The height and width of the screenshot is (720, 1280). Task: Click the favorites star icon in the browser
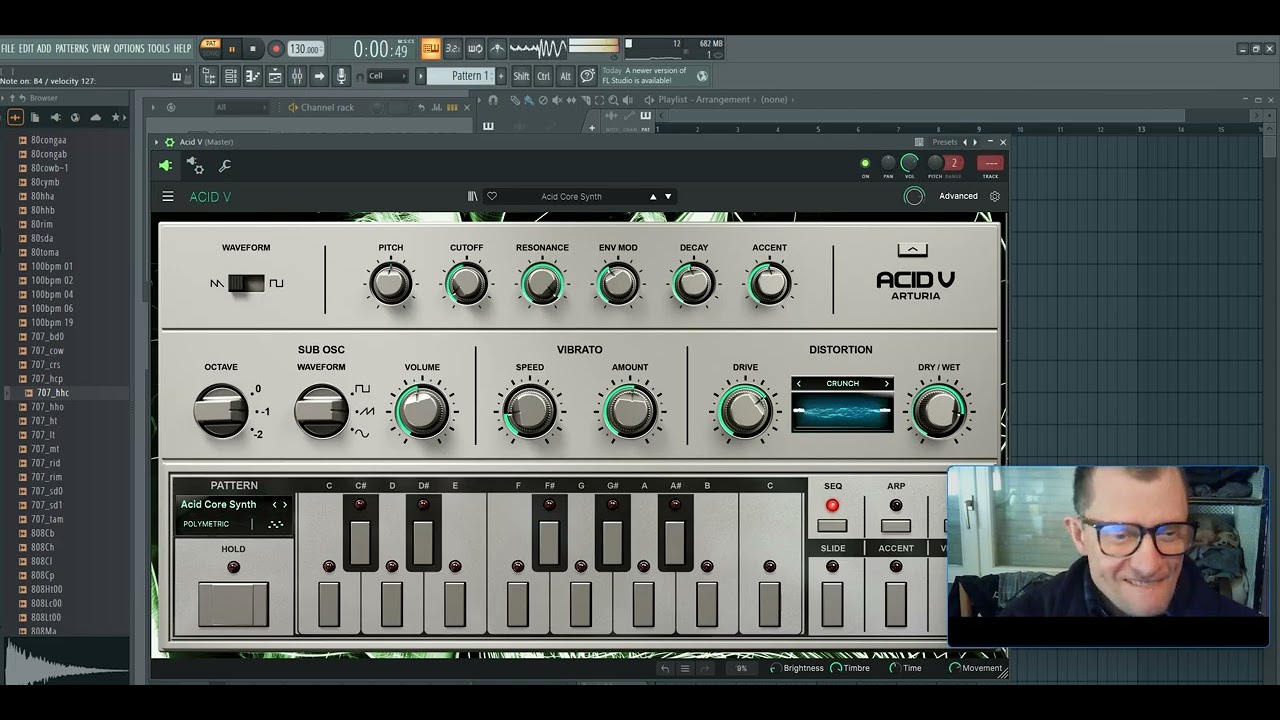pos(116,118)
